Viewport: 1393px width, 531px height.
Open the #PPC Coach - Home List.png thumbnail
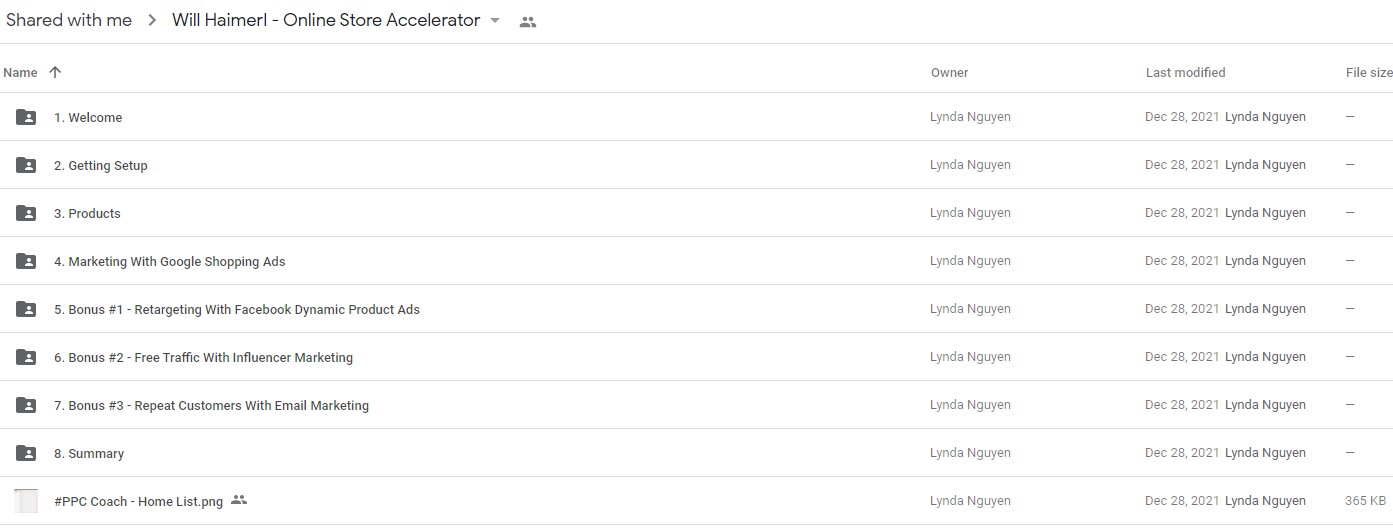[x=26, y=501]
